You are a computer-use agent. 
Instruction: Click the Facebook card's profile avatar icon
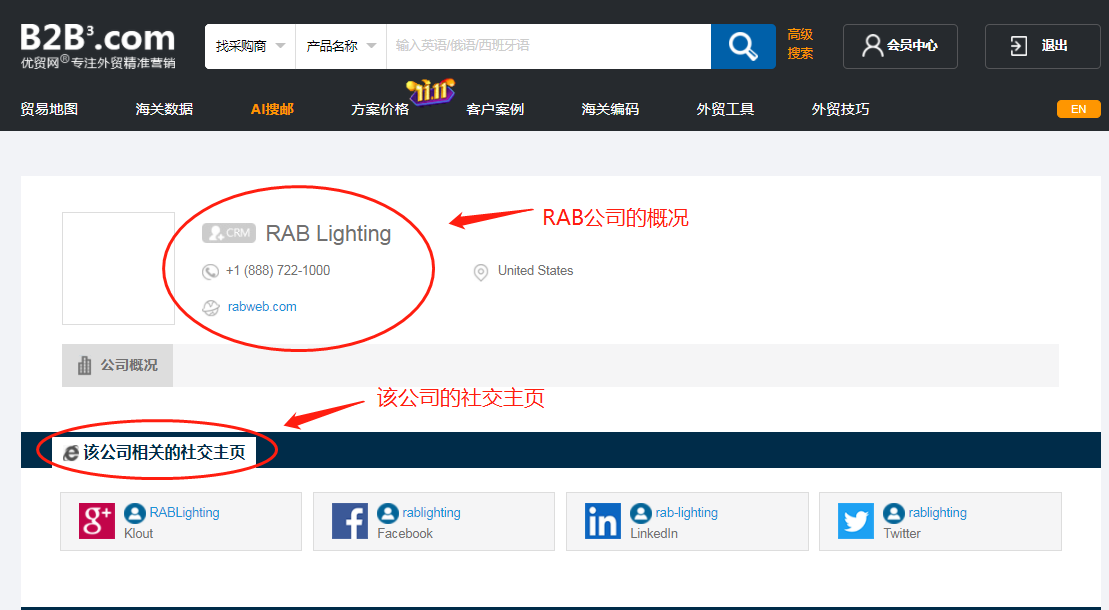coord(388,513)
